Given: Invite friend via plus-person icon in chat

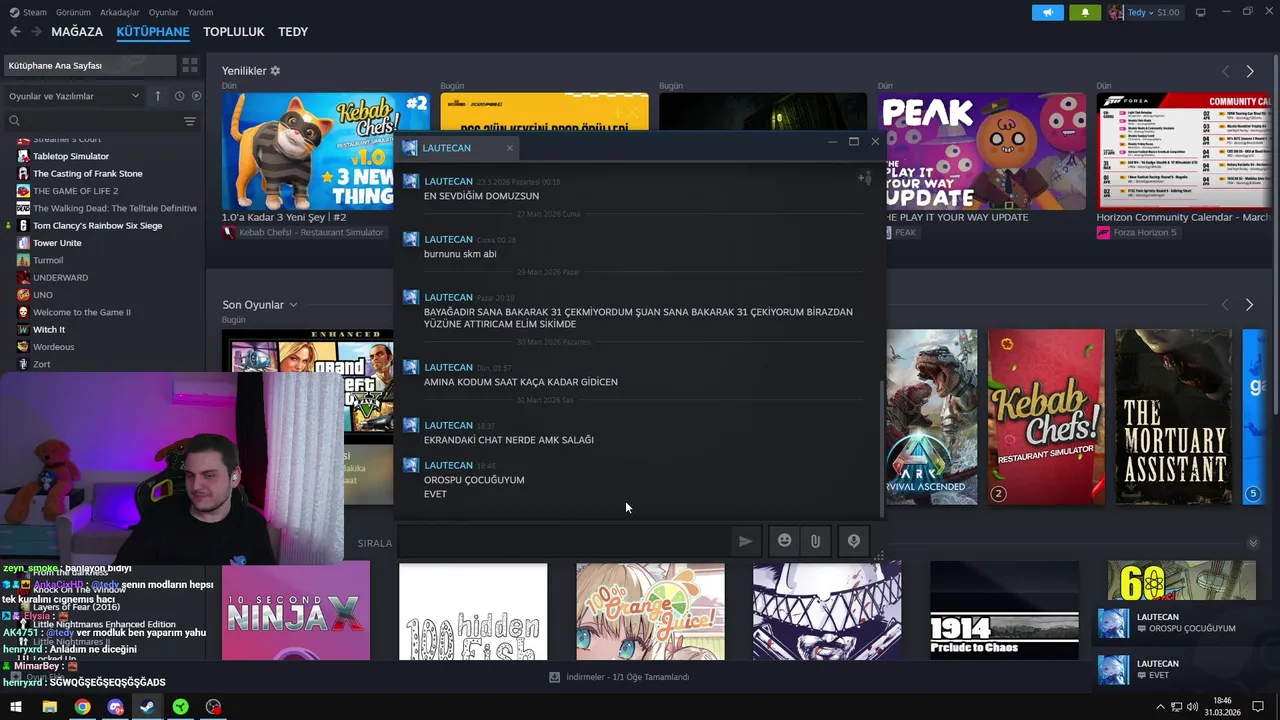Looking at the screenshot, I should coord(865,179).
